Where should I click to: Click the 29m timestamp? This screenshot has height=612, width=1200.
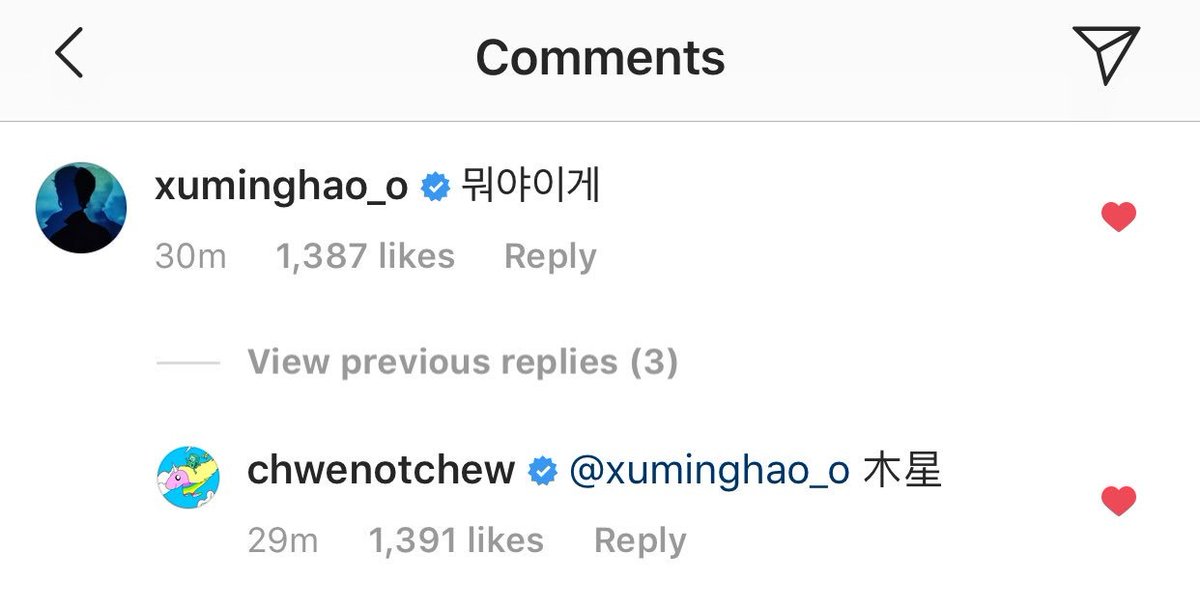click(282, 541)
